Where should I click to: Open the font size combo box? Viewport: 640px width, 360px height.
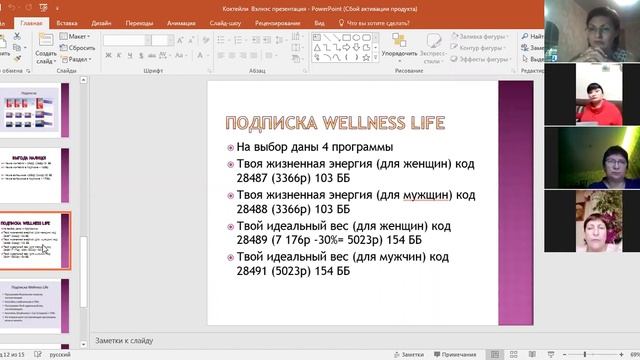[163, 40]
